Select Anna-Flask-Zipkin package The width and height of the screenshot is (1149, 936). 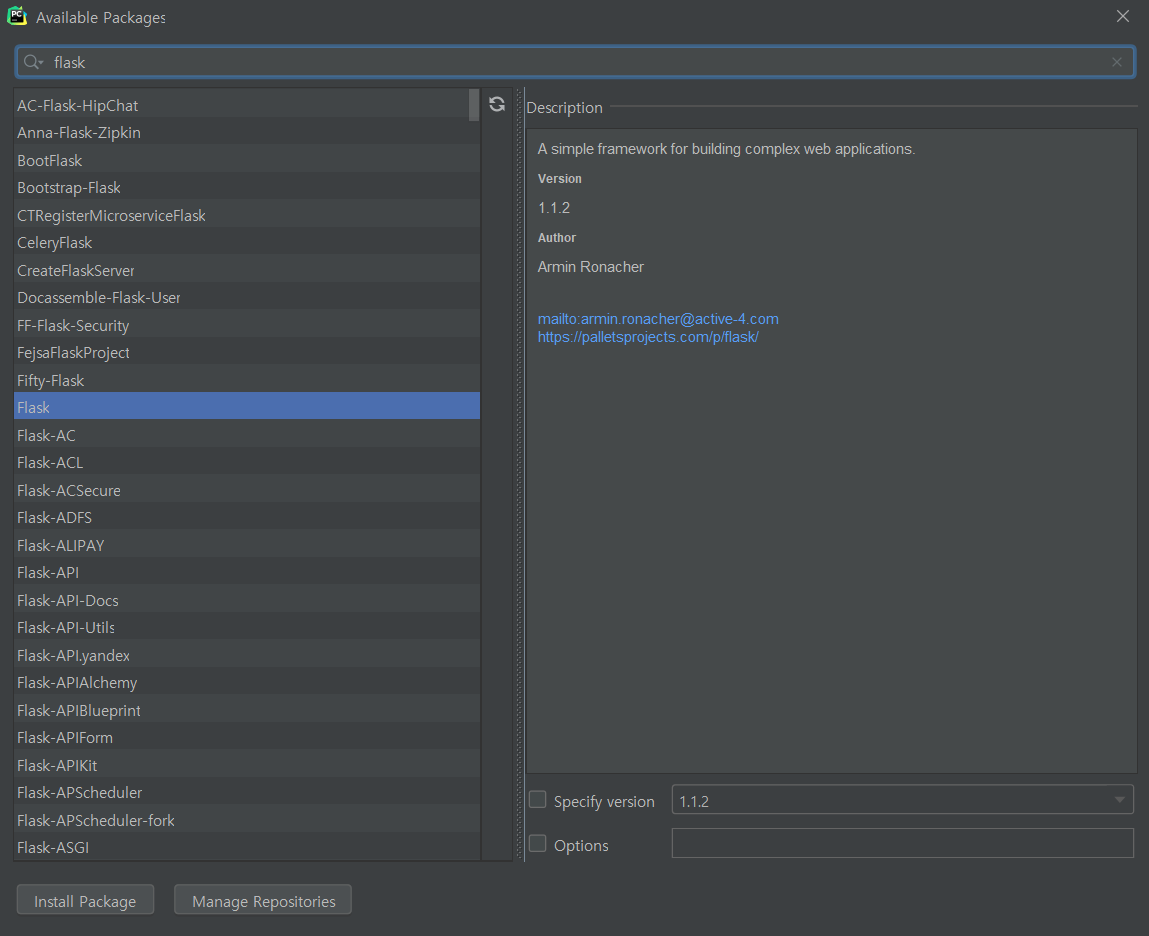[x=247, y=133]
